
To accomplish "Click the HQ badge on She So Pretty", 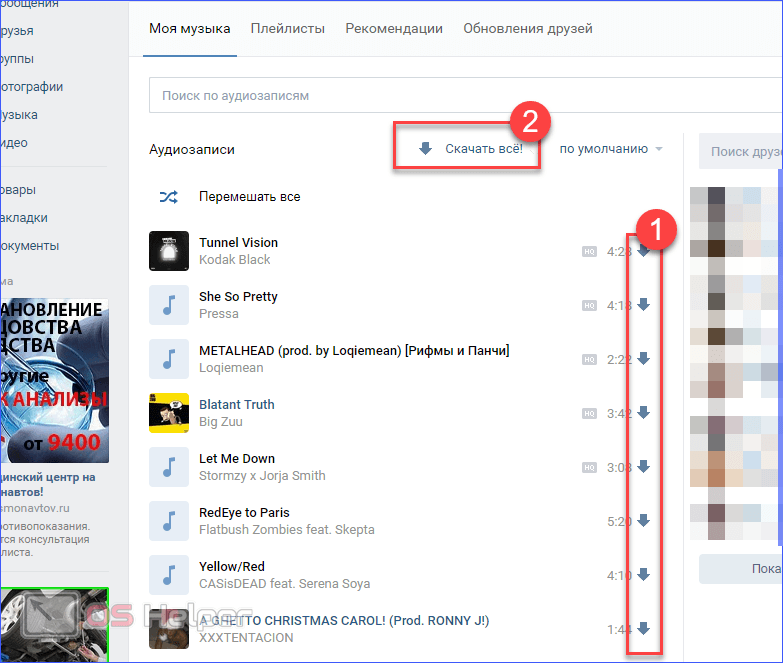I will pos(589,306).
